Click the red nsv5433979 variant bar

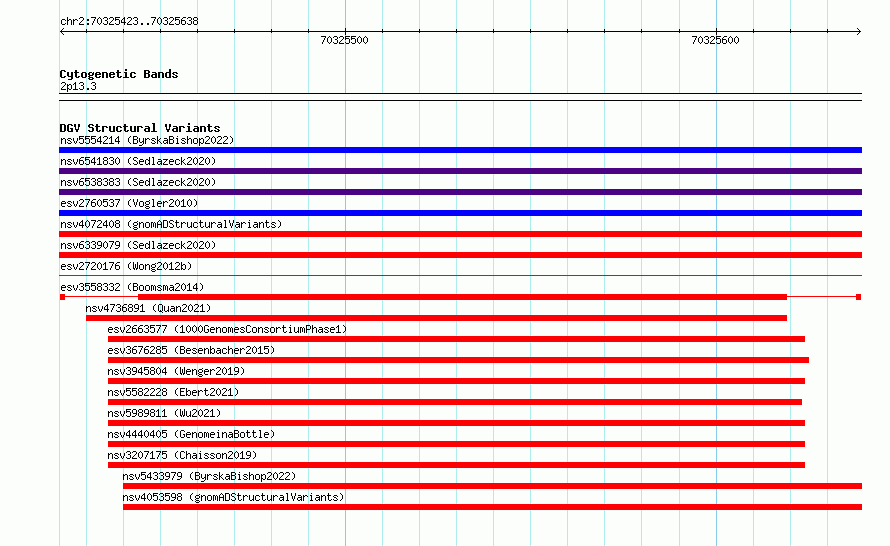coord(493,486)
